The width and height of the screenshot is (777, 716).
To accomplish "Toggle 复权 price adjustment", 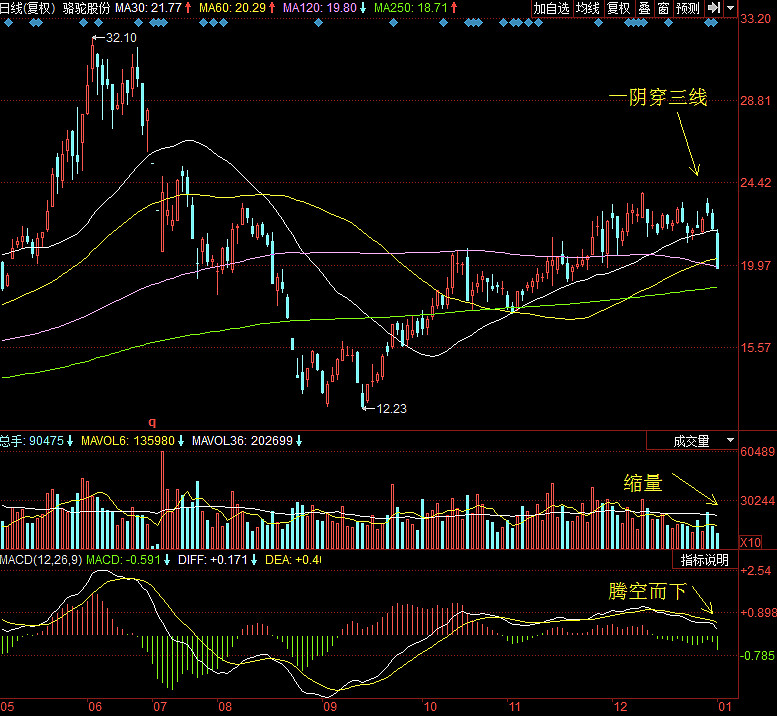I will [x=619, y=8].
